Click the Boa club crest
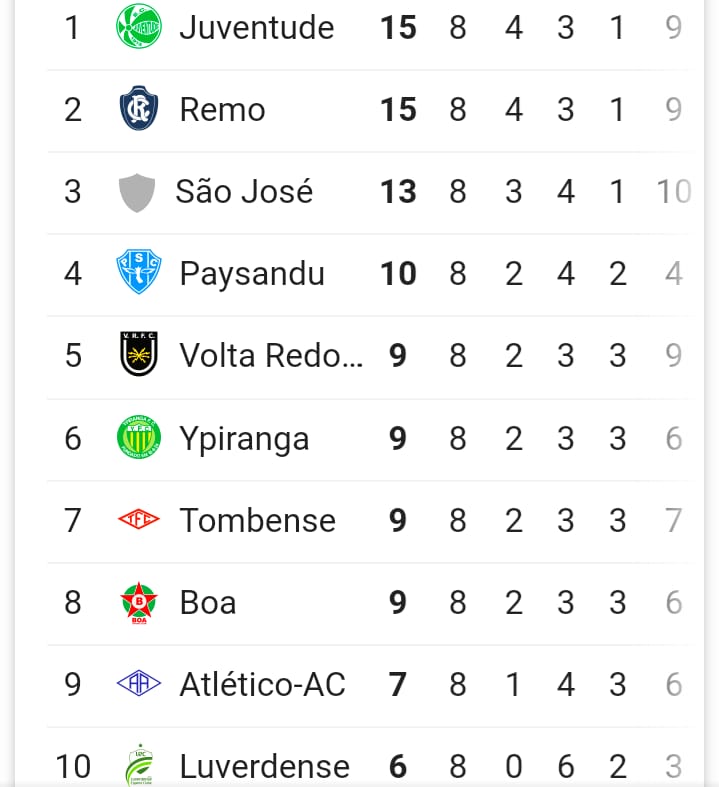 click(138, 602)
